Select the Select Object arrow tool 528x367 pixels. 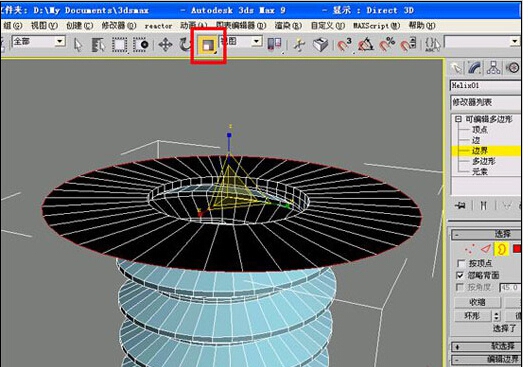[x=78, y=45]
